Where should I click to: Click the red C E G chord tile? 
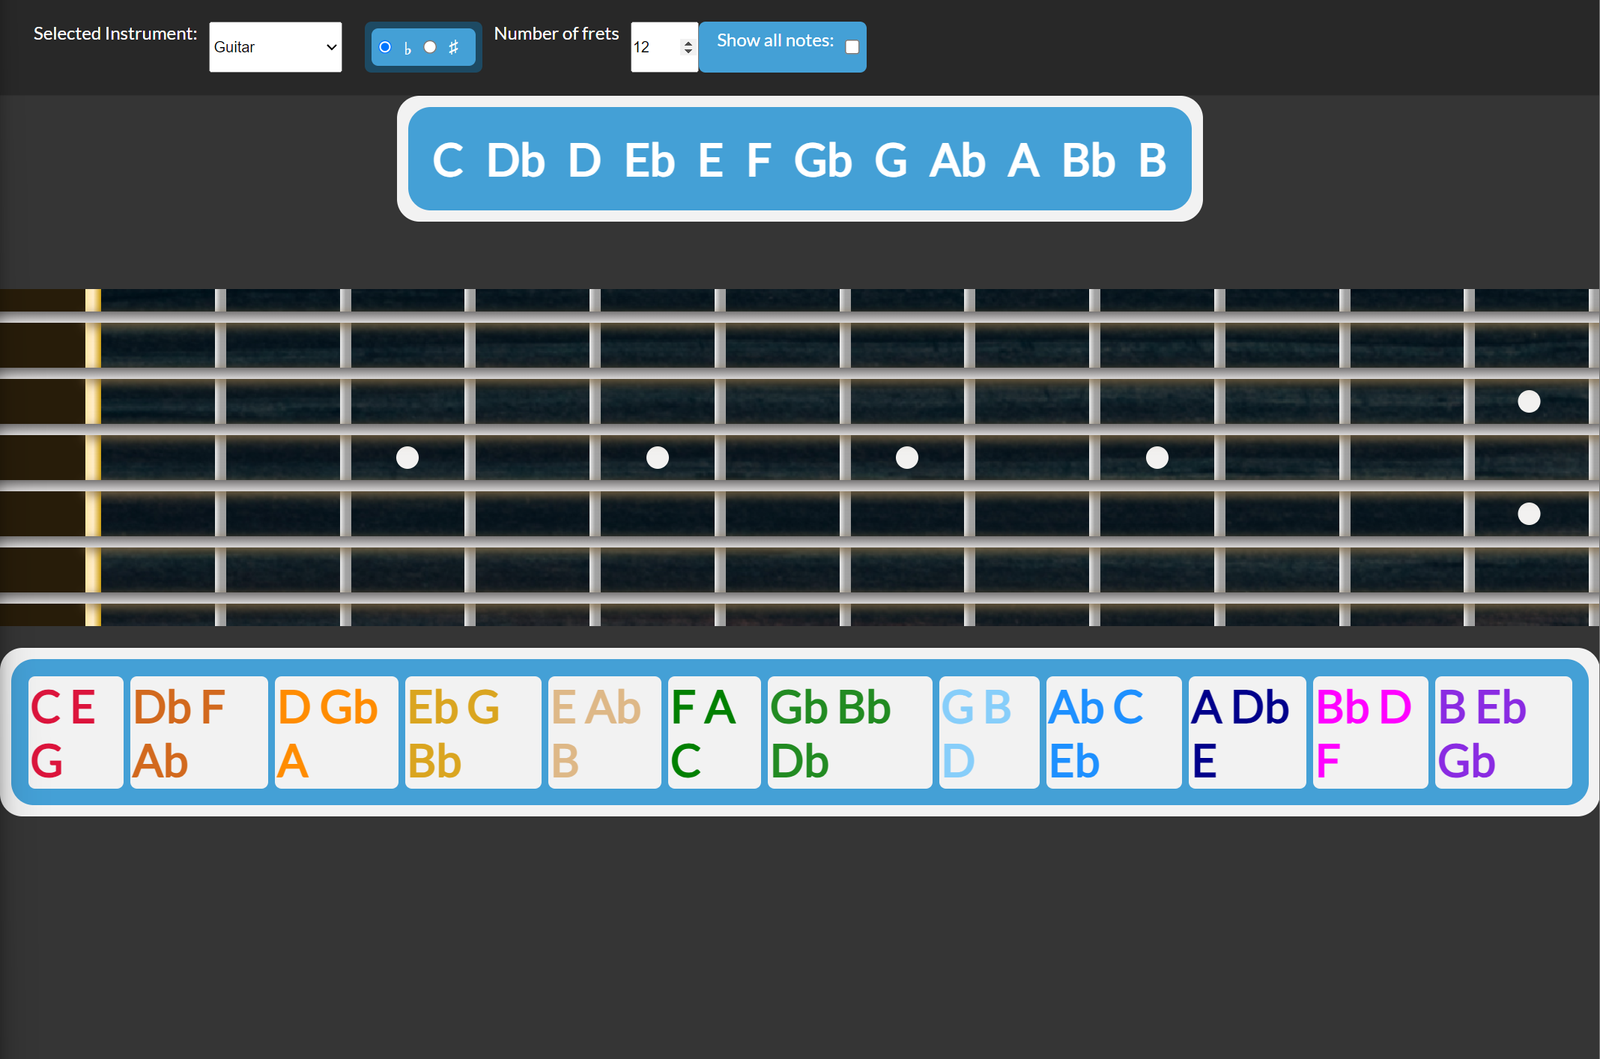coord(76,733)
